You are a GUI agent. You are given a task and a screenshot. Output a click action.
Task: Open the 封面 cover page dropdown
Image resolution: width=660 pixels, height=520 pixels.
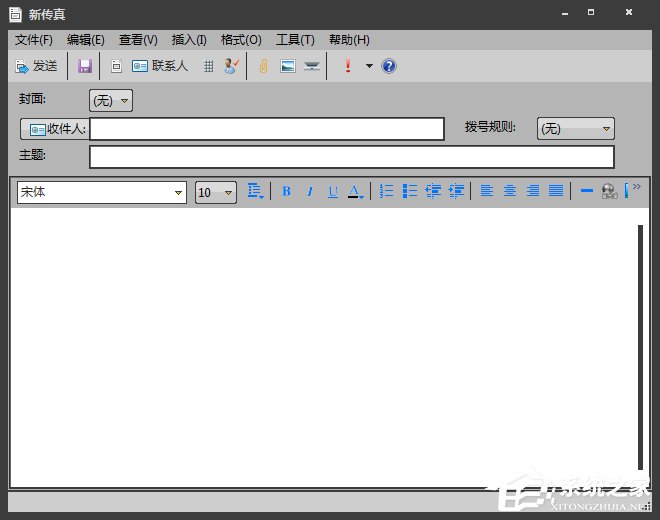pos(111,100)
